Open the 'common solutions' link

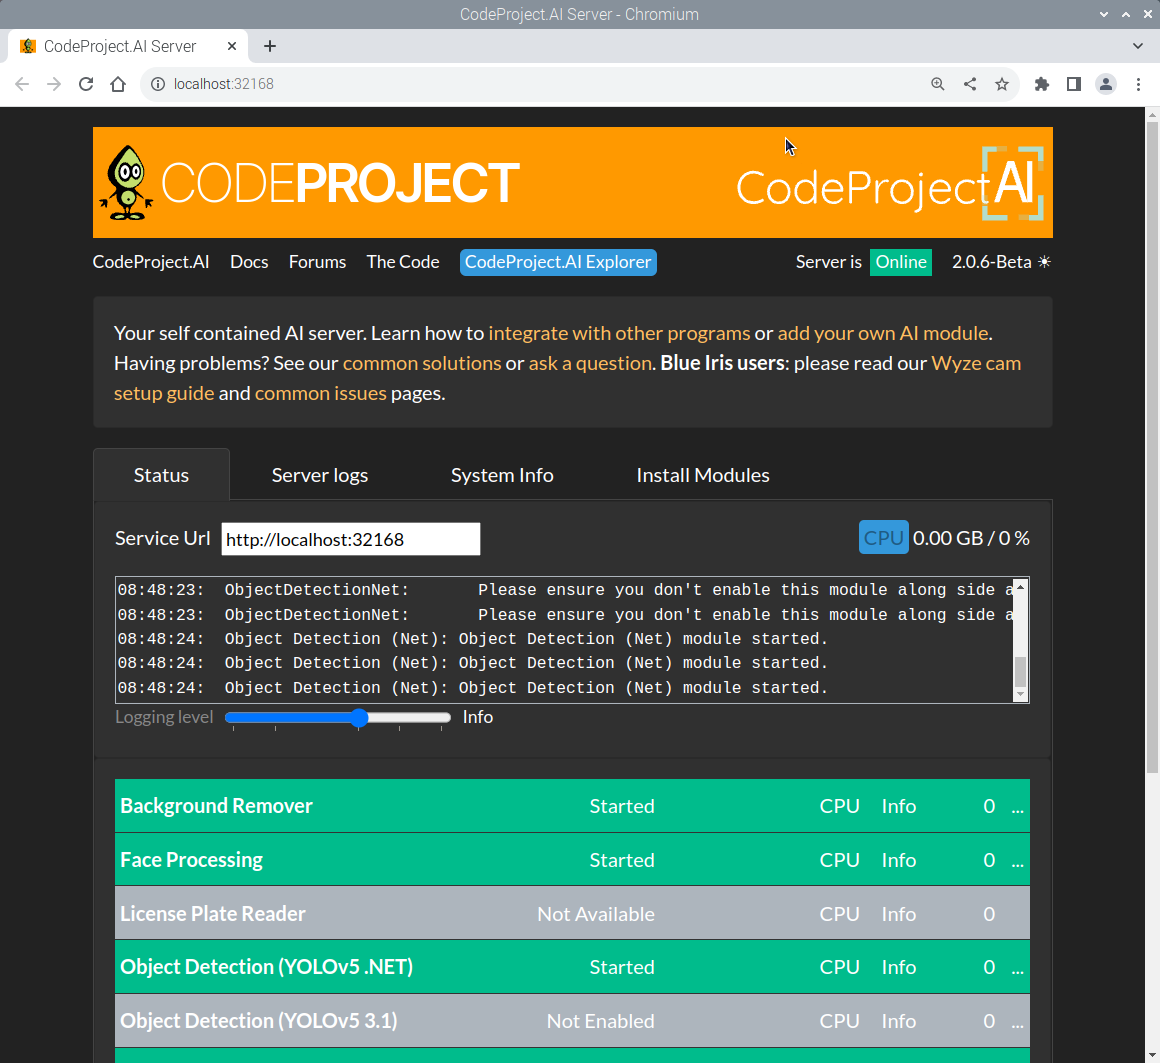pos(422,363)
